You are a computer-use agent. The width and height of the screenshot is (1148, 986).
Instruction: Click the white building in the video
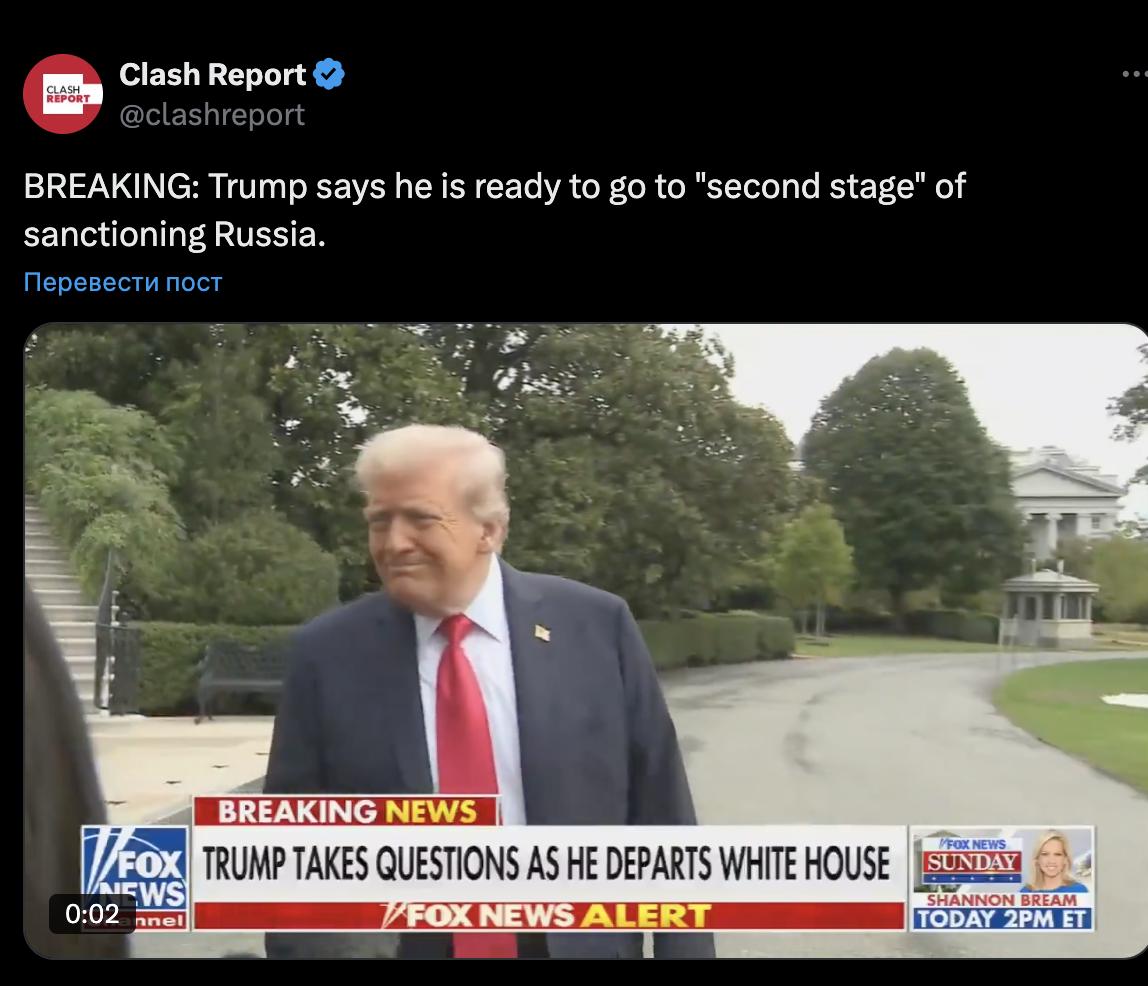[1063, 505]
